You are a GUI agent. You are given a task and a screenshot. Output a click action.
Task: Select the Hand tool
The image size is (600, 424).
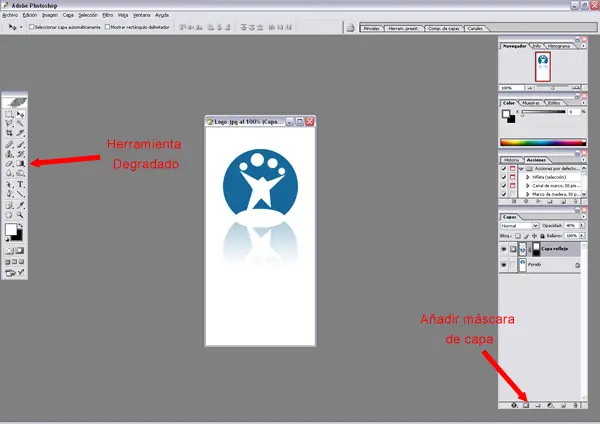[x=9, y=215]
